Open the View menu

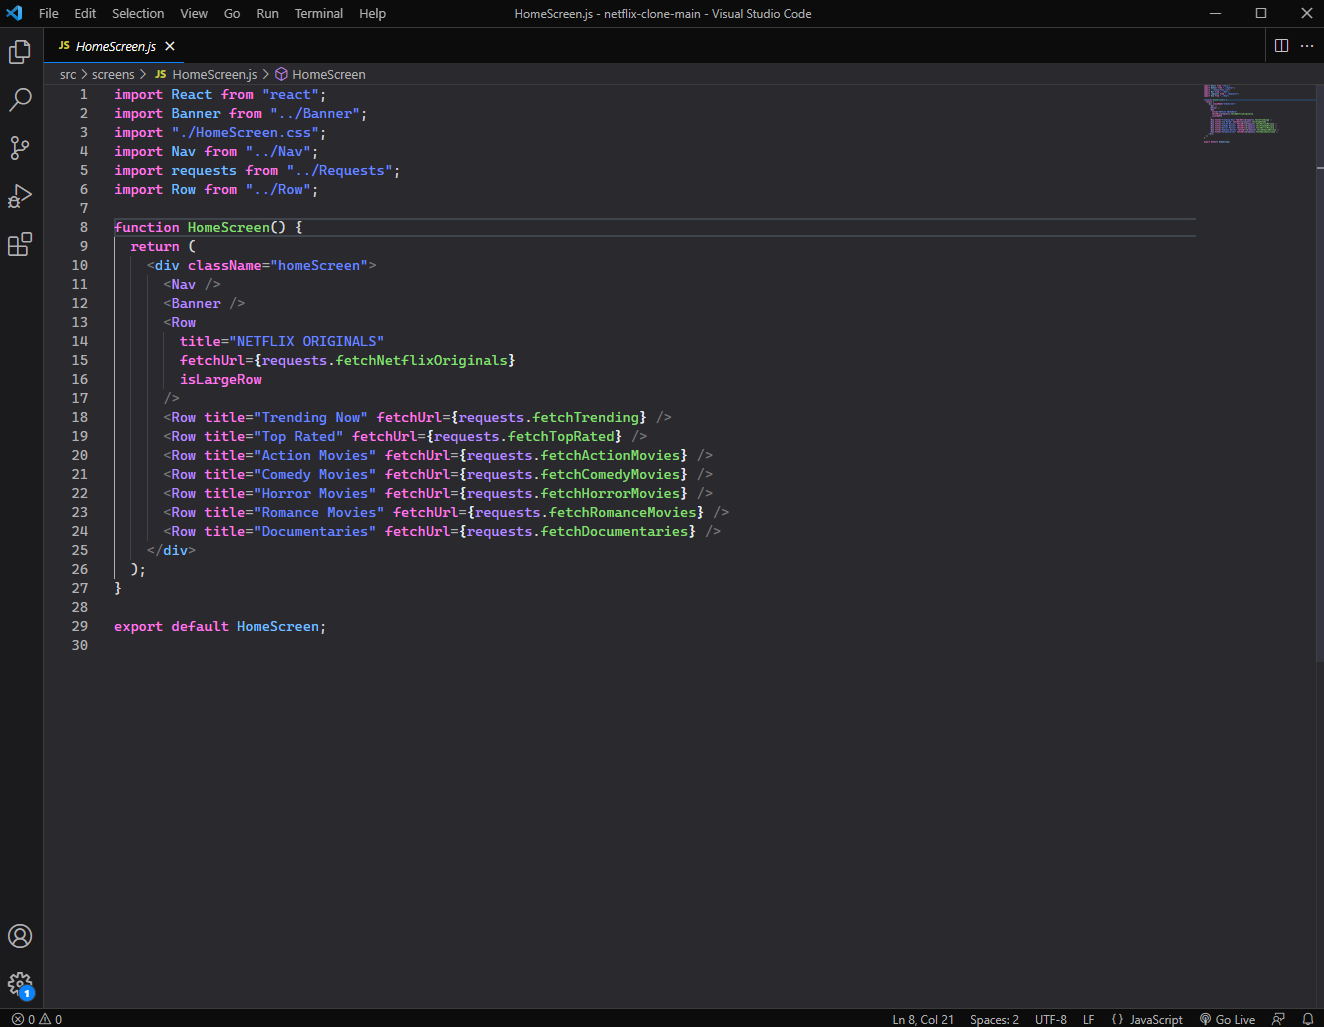tap(194, 13)
